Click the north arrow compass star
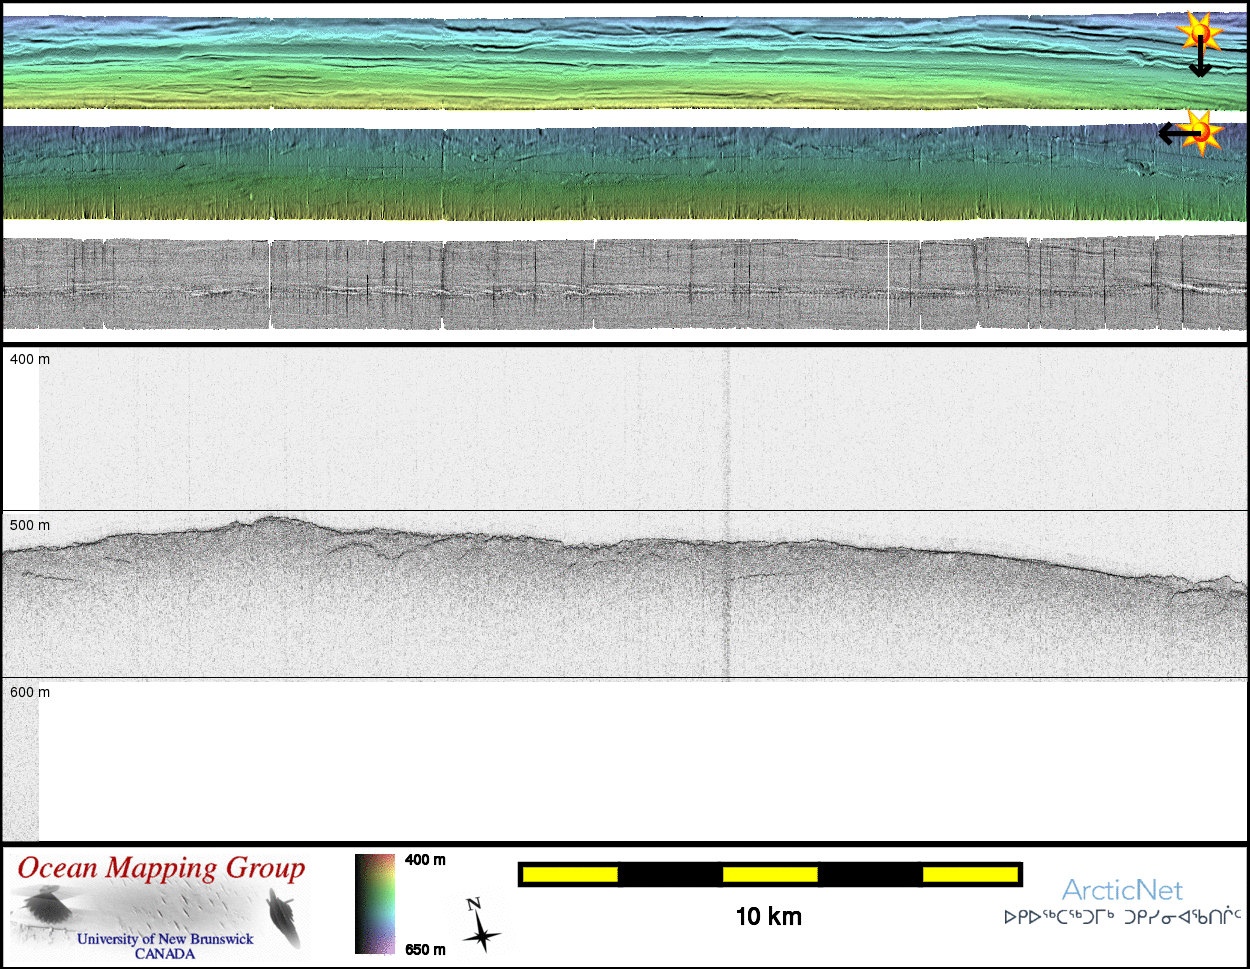The width and height of the screenshot is (1250, 969). (x=481, y=927)
